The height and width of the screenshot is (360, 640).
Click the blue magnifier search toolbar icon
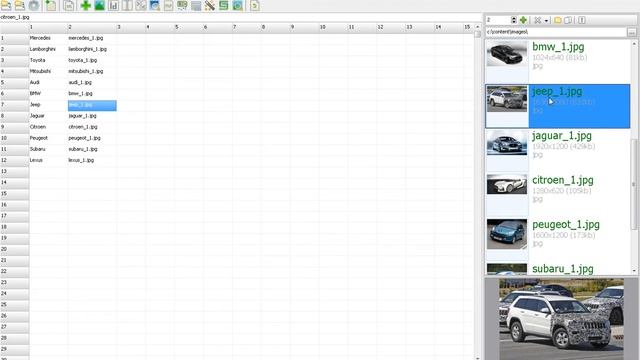tap(155, 5)
